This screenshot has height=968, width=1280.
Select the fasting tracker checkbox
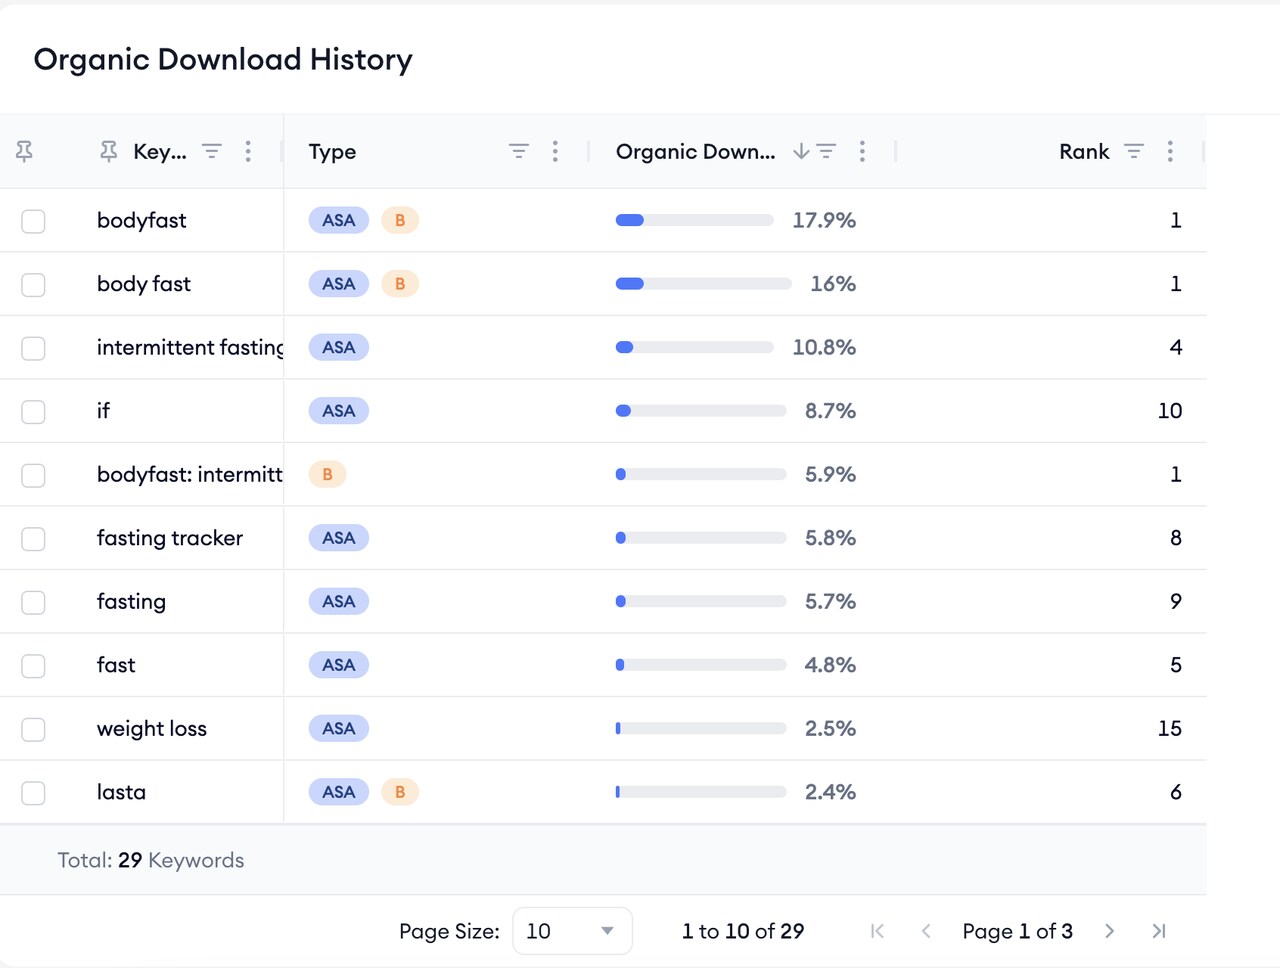[34, 538]
